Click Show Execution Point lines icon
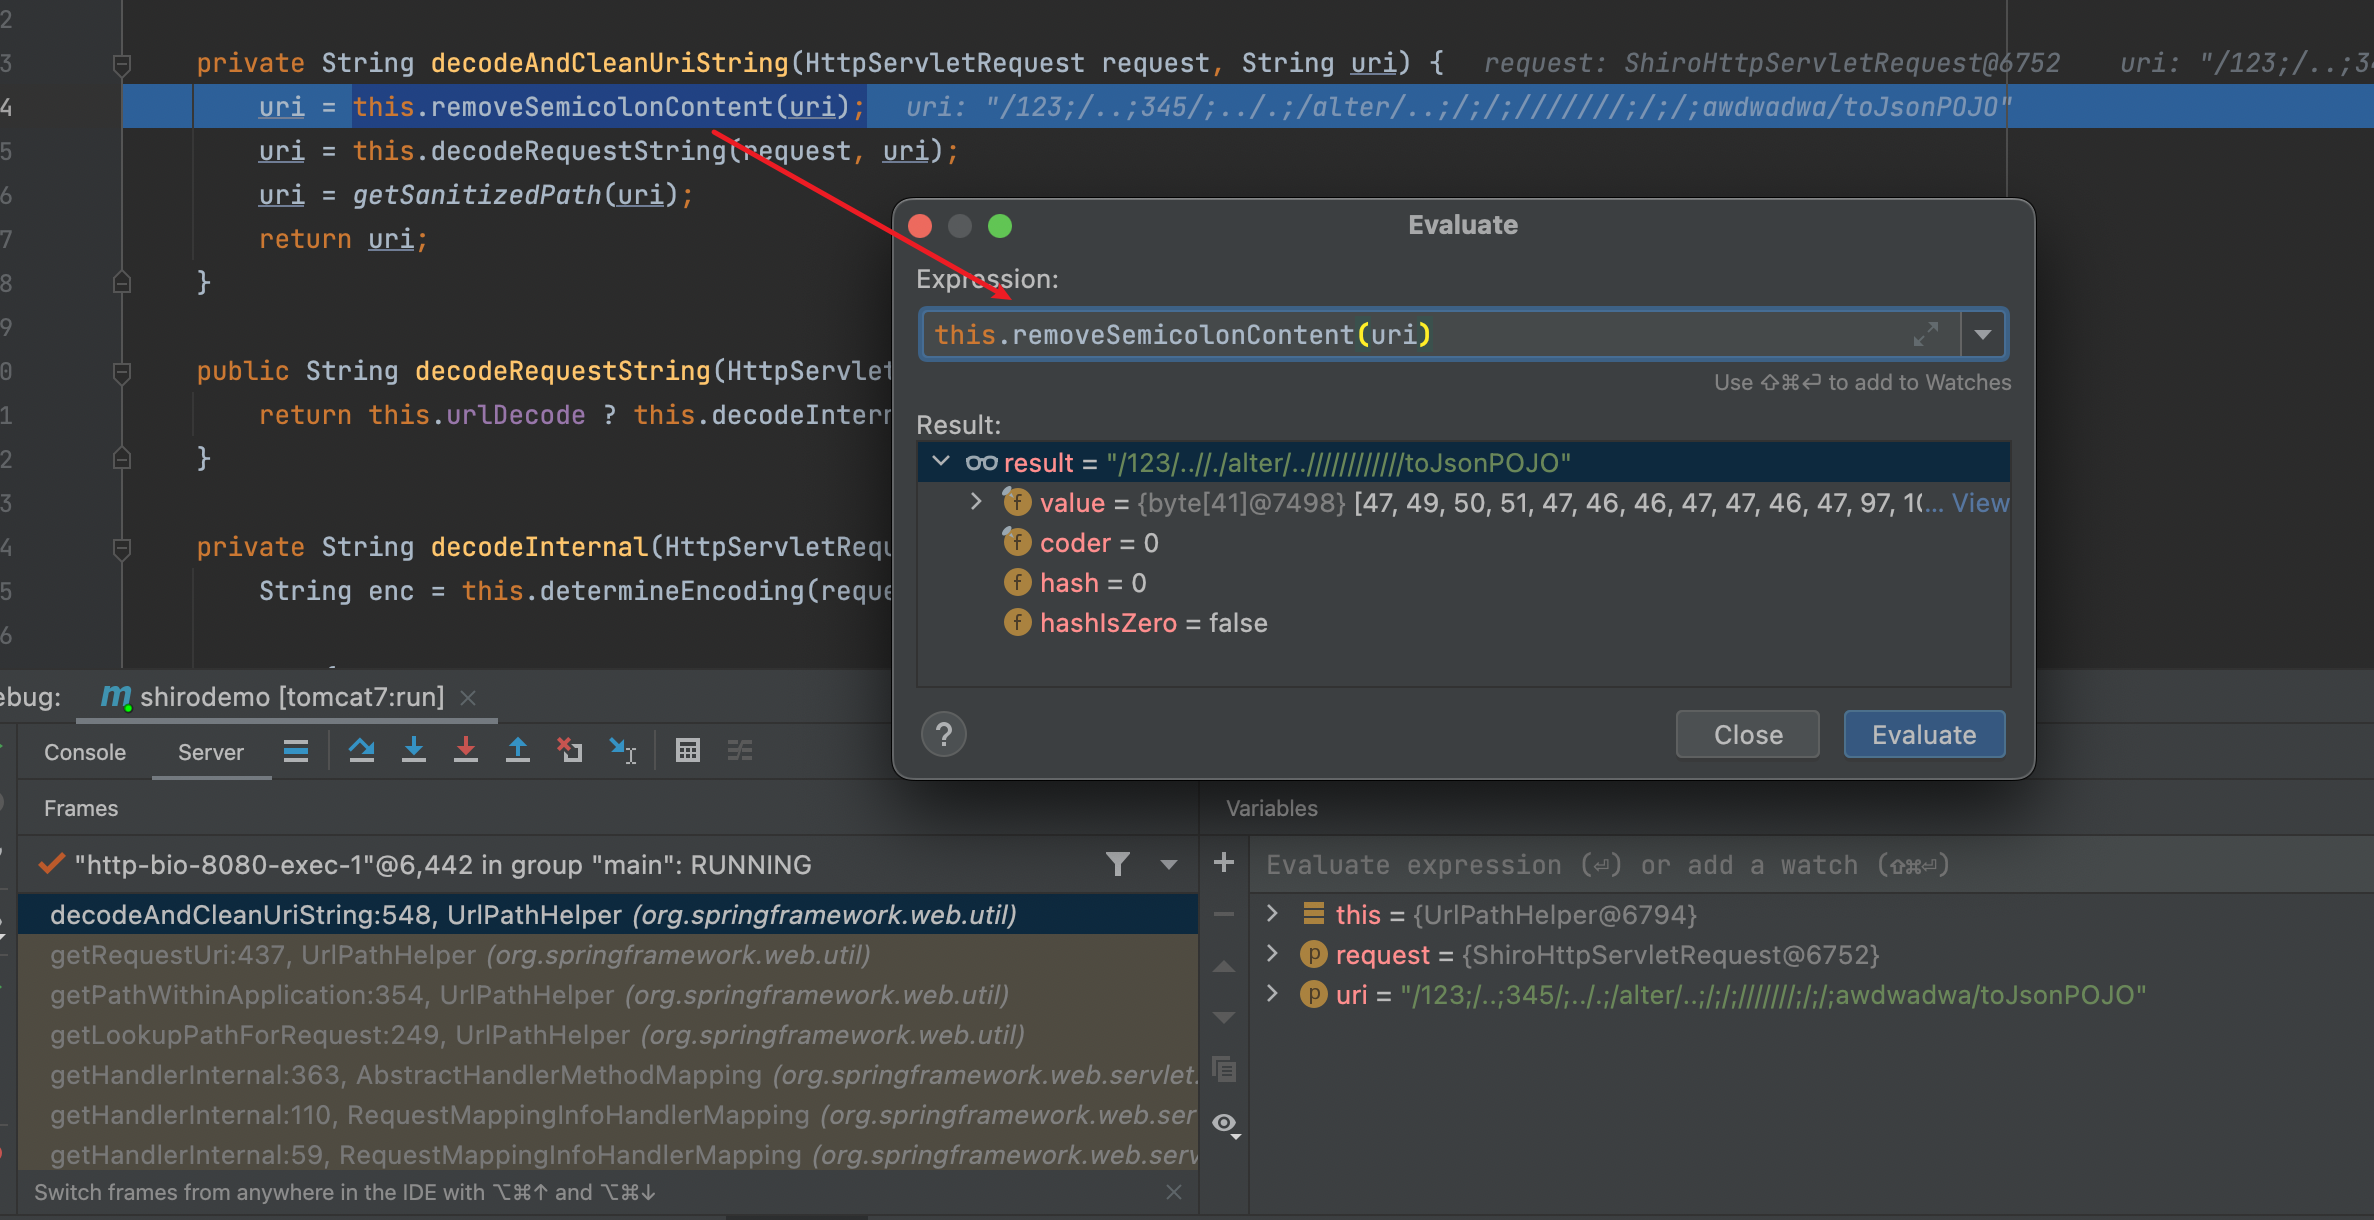Viewport: 2374px width, 1220px height. pos(296,751)
